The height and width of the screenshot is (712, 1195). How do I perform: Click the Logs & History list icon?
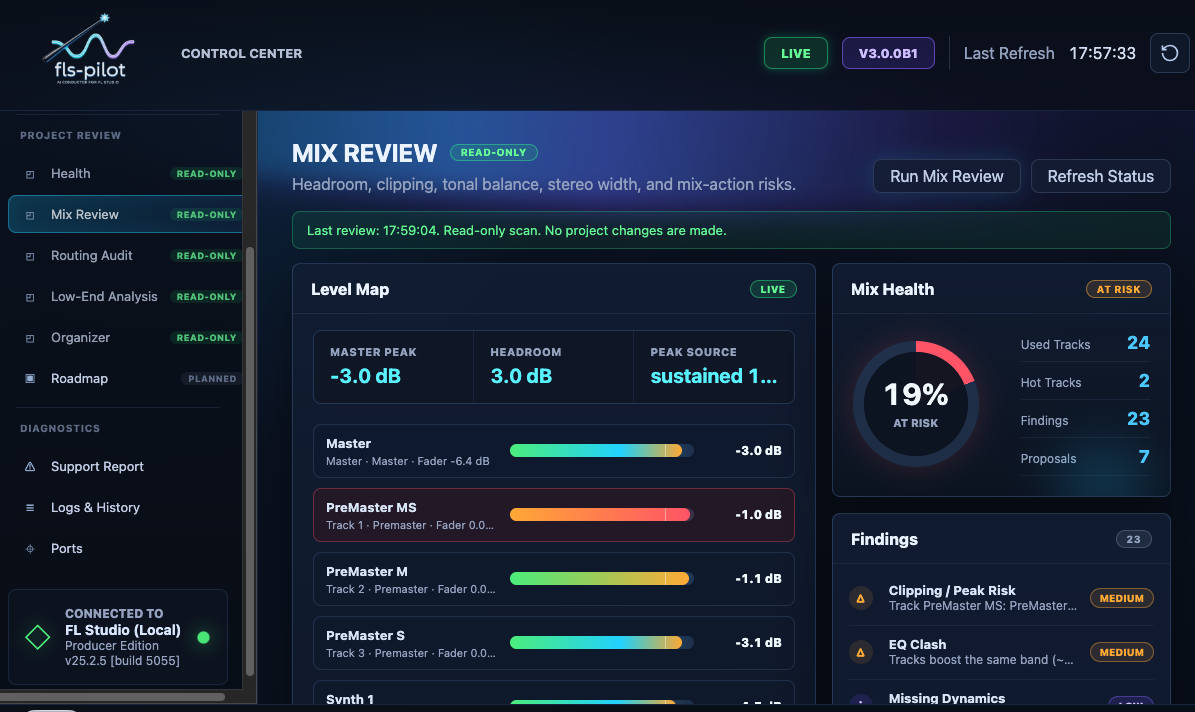click(x=30, y=508)
